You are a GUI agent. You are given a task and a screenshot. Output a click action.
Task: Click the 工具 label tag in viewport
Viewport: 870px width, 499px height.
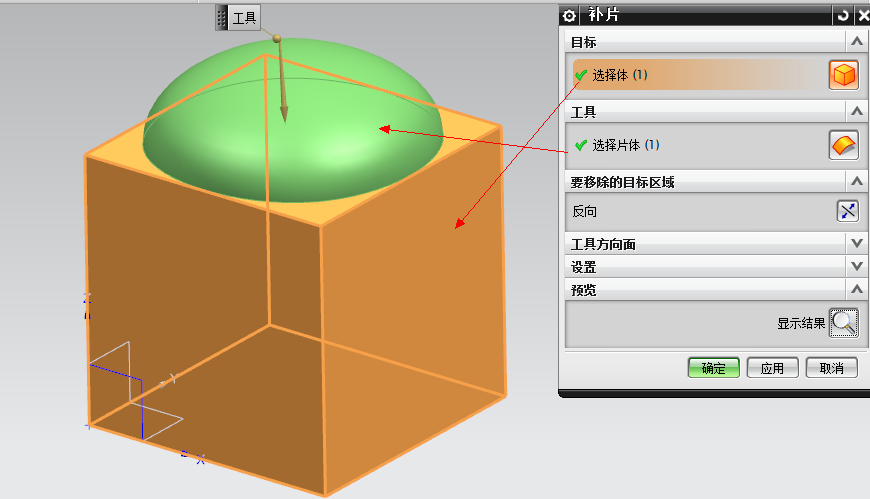click(x=244, y=18)
